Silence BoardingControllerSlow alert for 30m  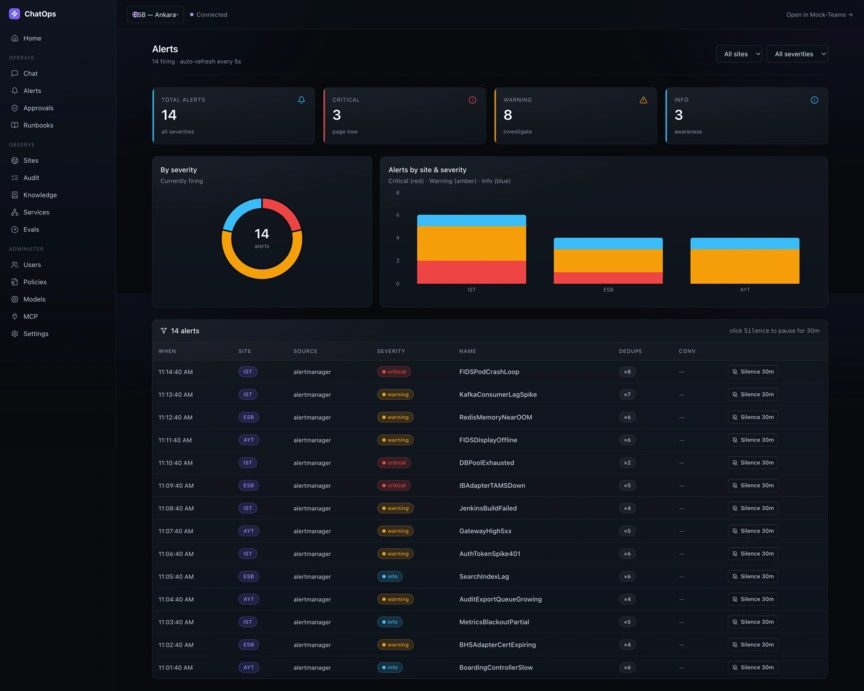coord(753,667)
